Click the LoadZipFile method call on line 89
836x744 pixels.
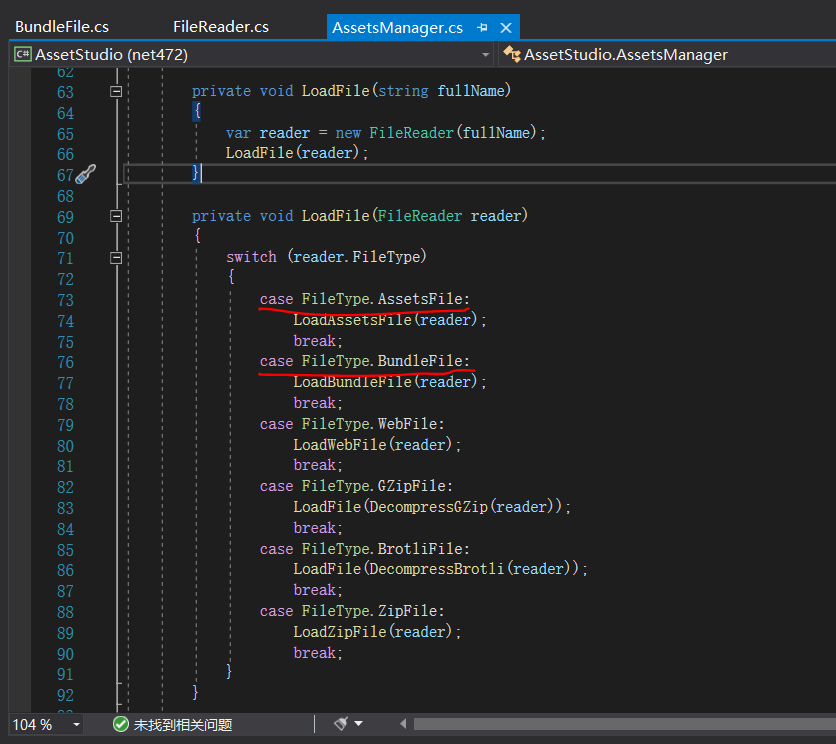click(x=338, y=632)
